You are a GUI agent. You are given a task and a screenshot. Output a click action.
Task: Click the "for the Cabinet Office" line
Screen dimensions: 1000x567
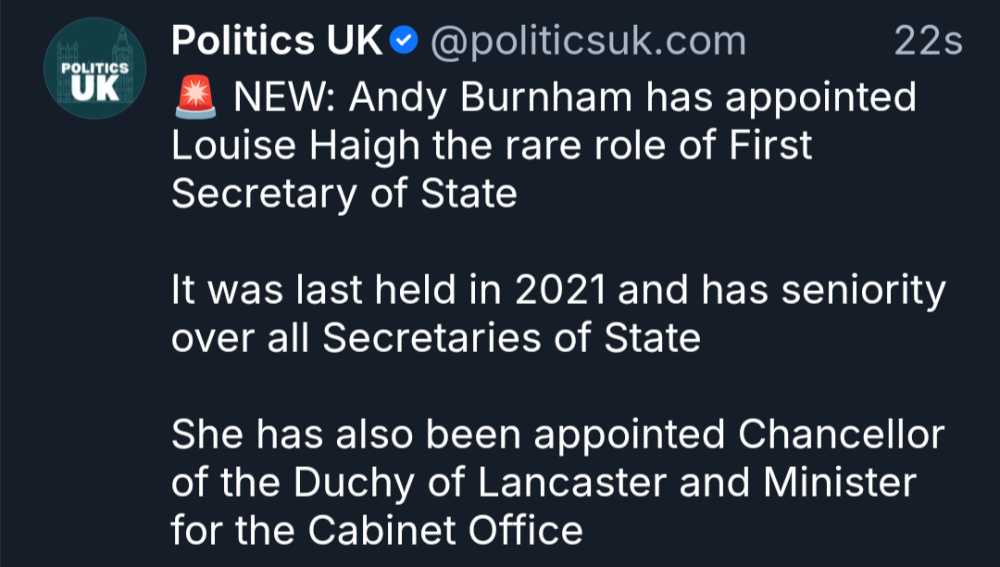click(377, 531)
